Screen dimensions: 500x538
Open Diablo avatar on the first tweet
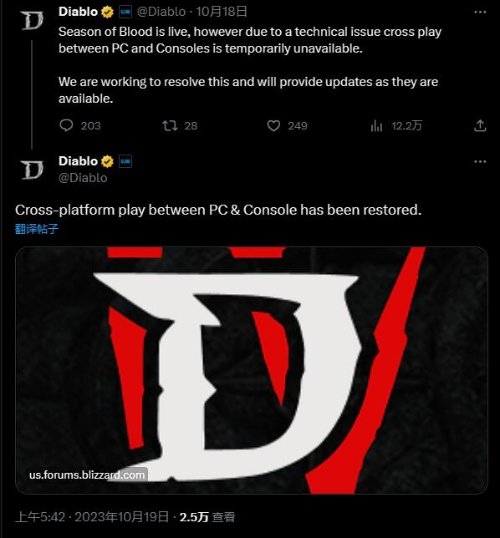pyautogui.click(x=32, y=21)
